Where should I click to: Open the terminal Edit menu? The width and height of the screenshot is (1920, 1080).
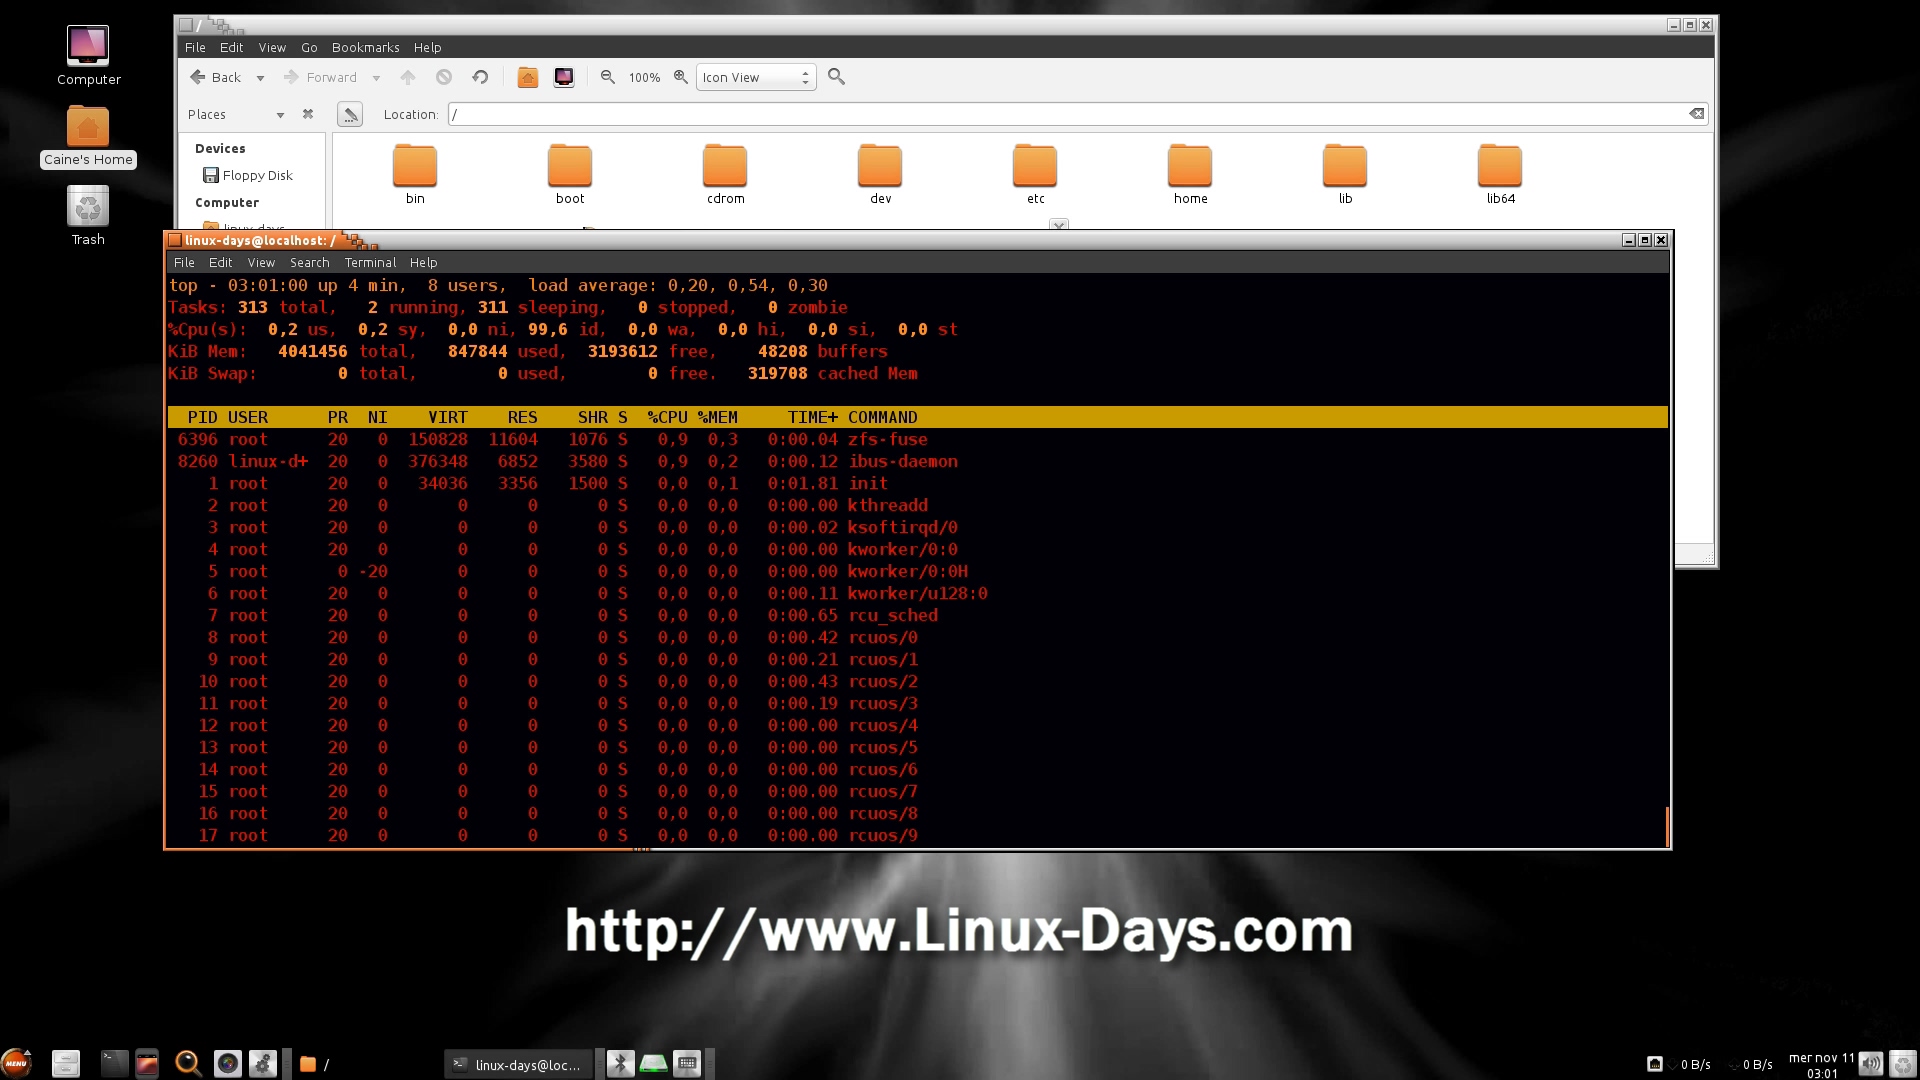[220, 262]
